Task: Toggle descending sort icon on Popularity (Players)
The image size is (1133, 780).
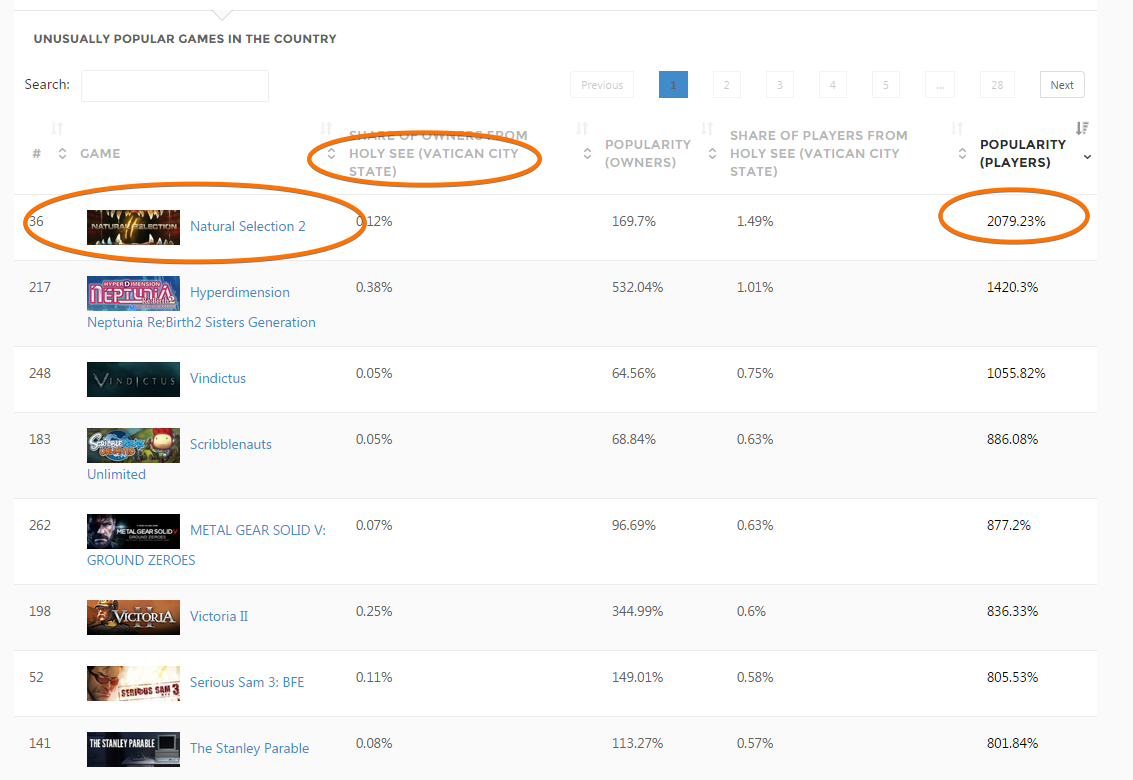Action: [x=1081, y=129]
